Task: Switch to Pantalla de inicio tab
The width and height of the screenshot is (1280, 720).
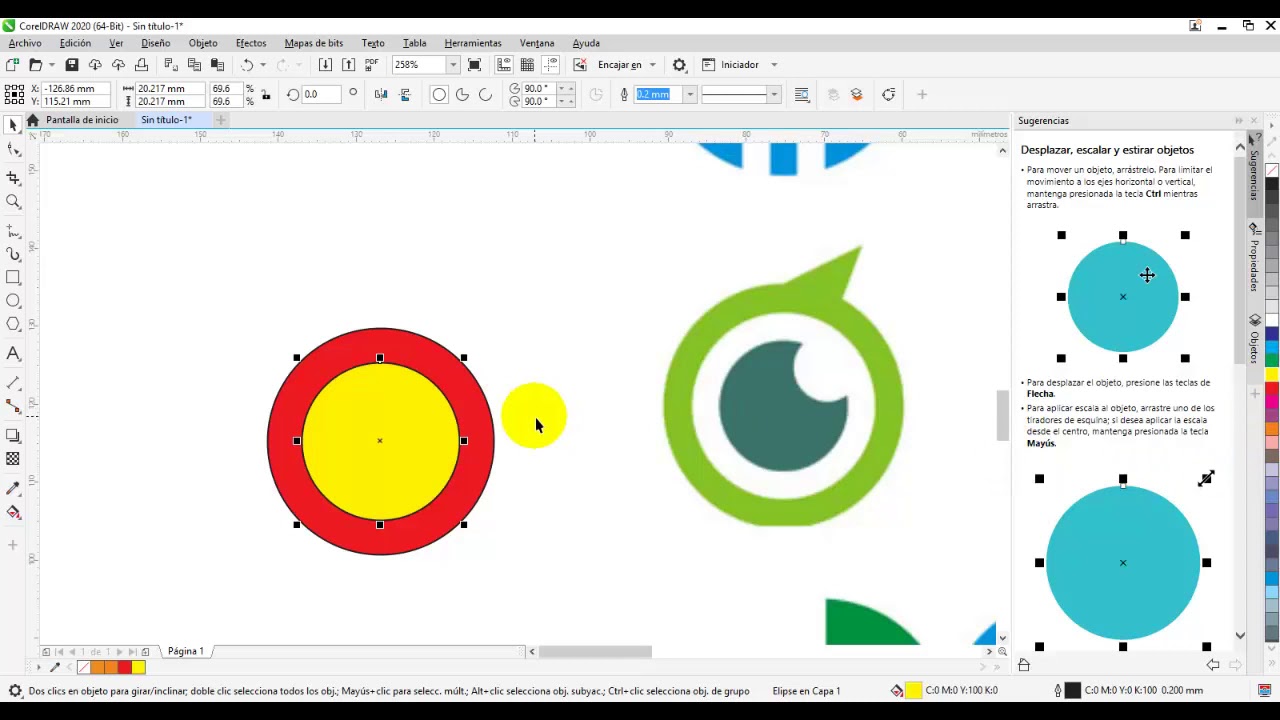Action: point(81,120)
